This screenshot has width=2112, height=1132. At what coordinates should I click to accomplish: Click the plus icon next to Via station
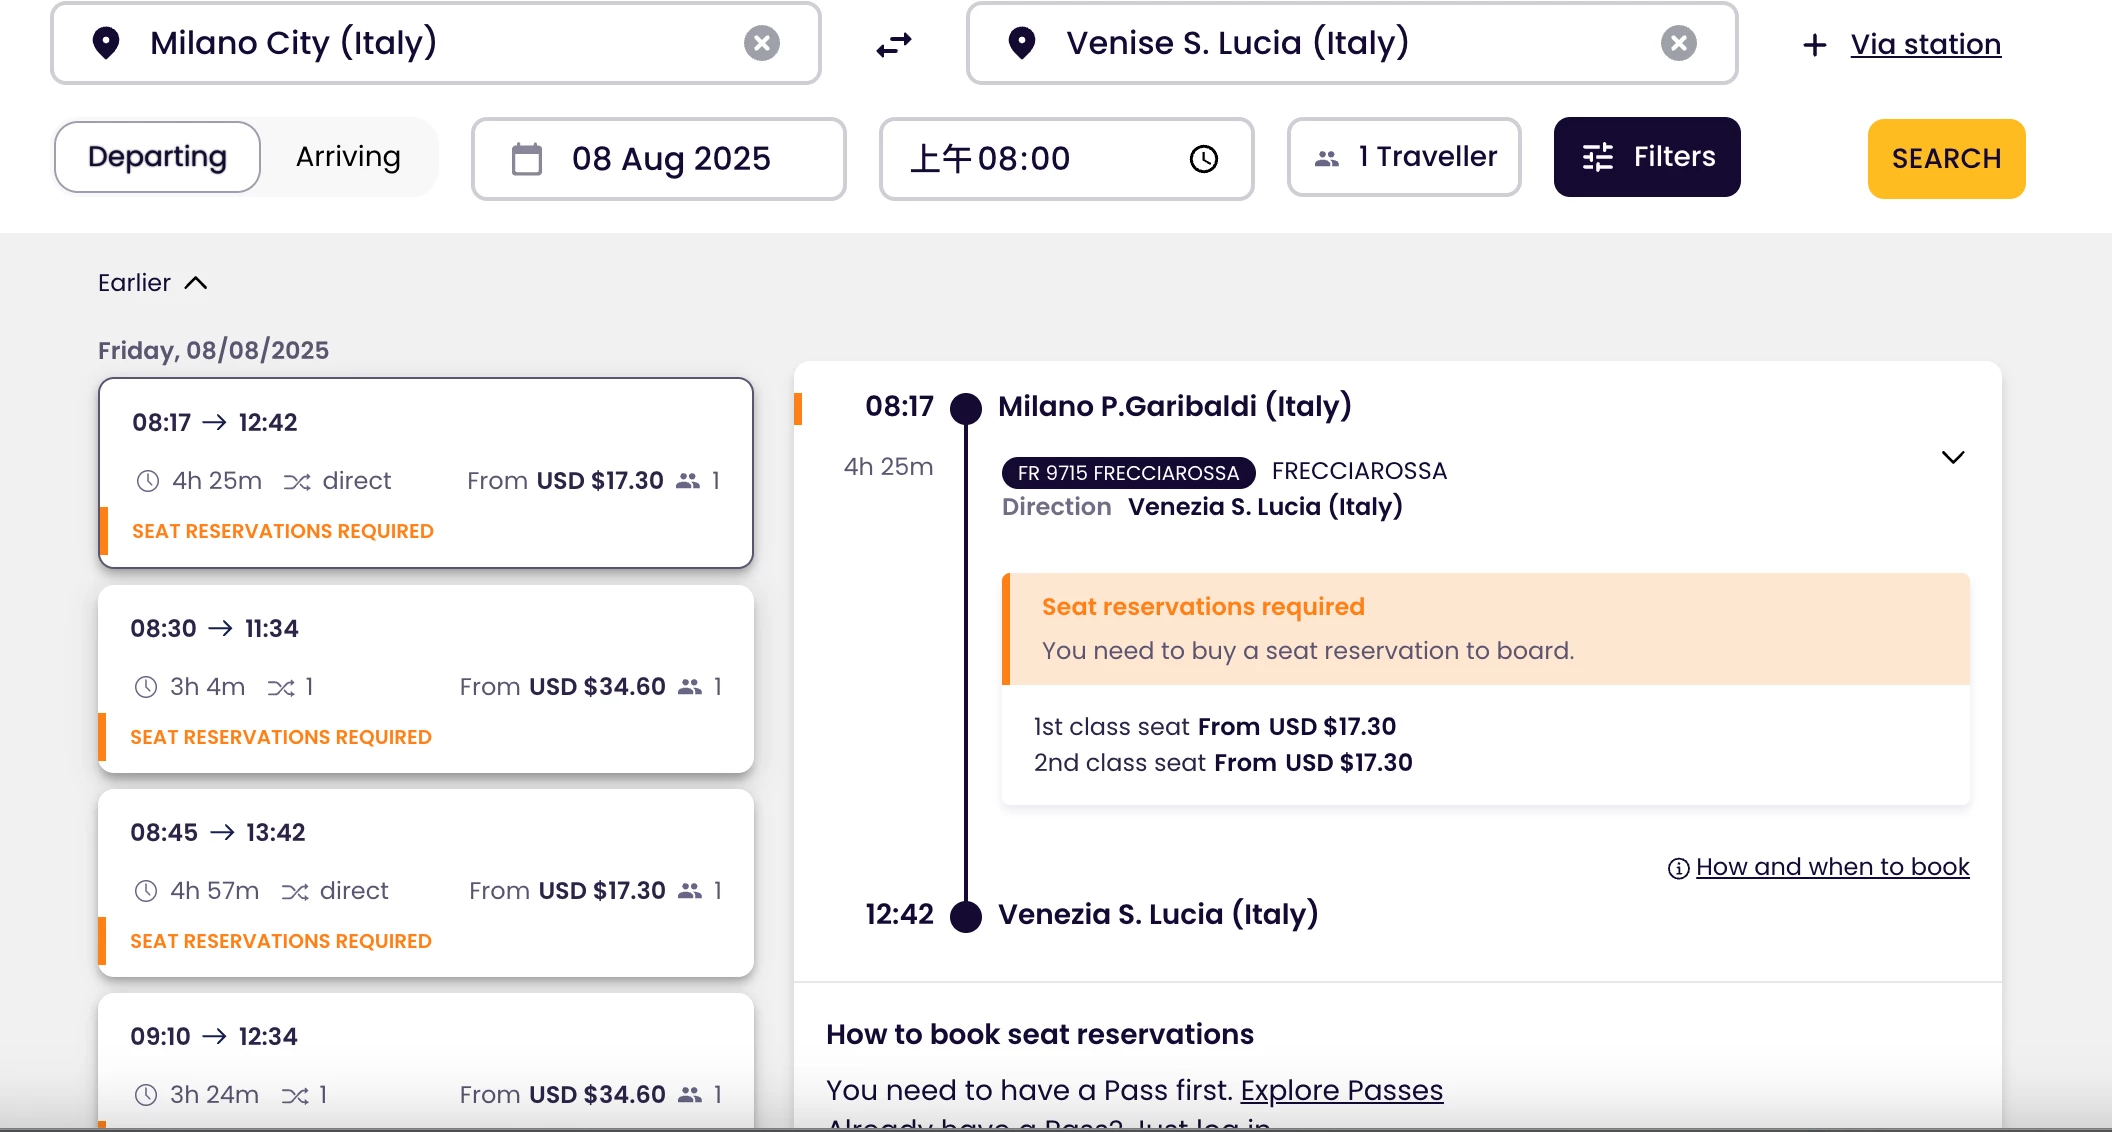tap(1814, 45)
